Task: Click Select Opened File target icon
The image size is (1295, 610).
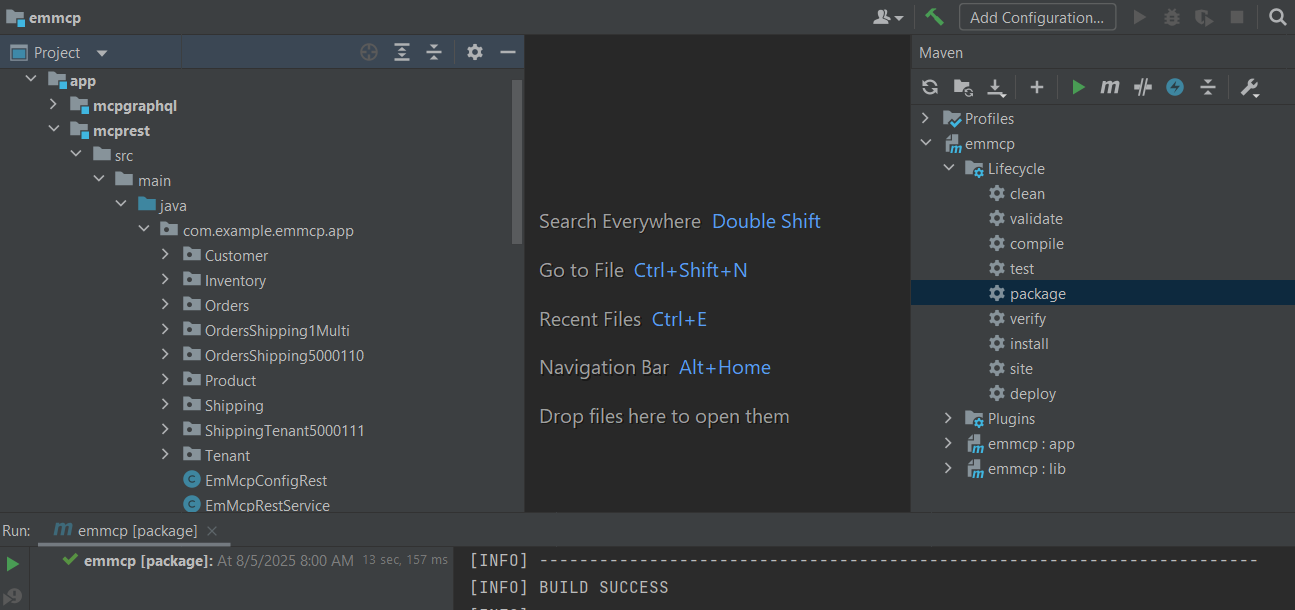Action: (369, 52)
